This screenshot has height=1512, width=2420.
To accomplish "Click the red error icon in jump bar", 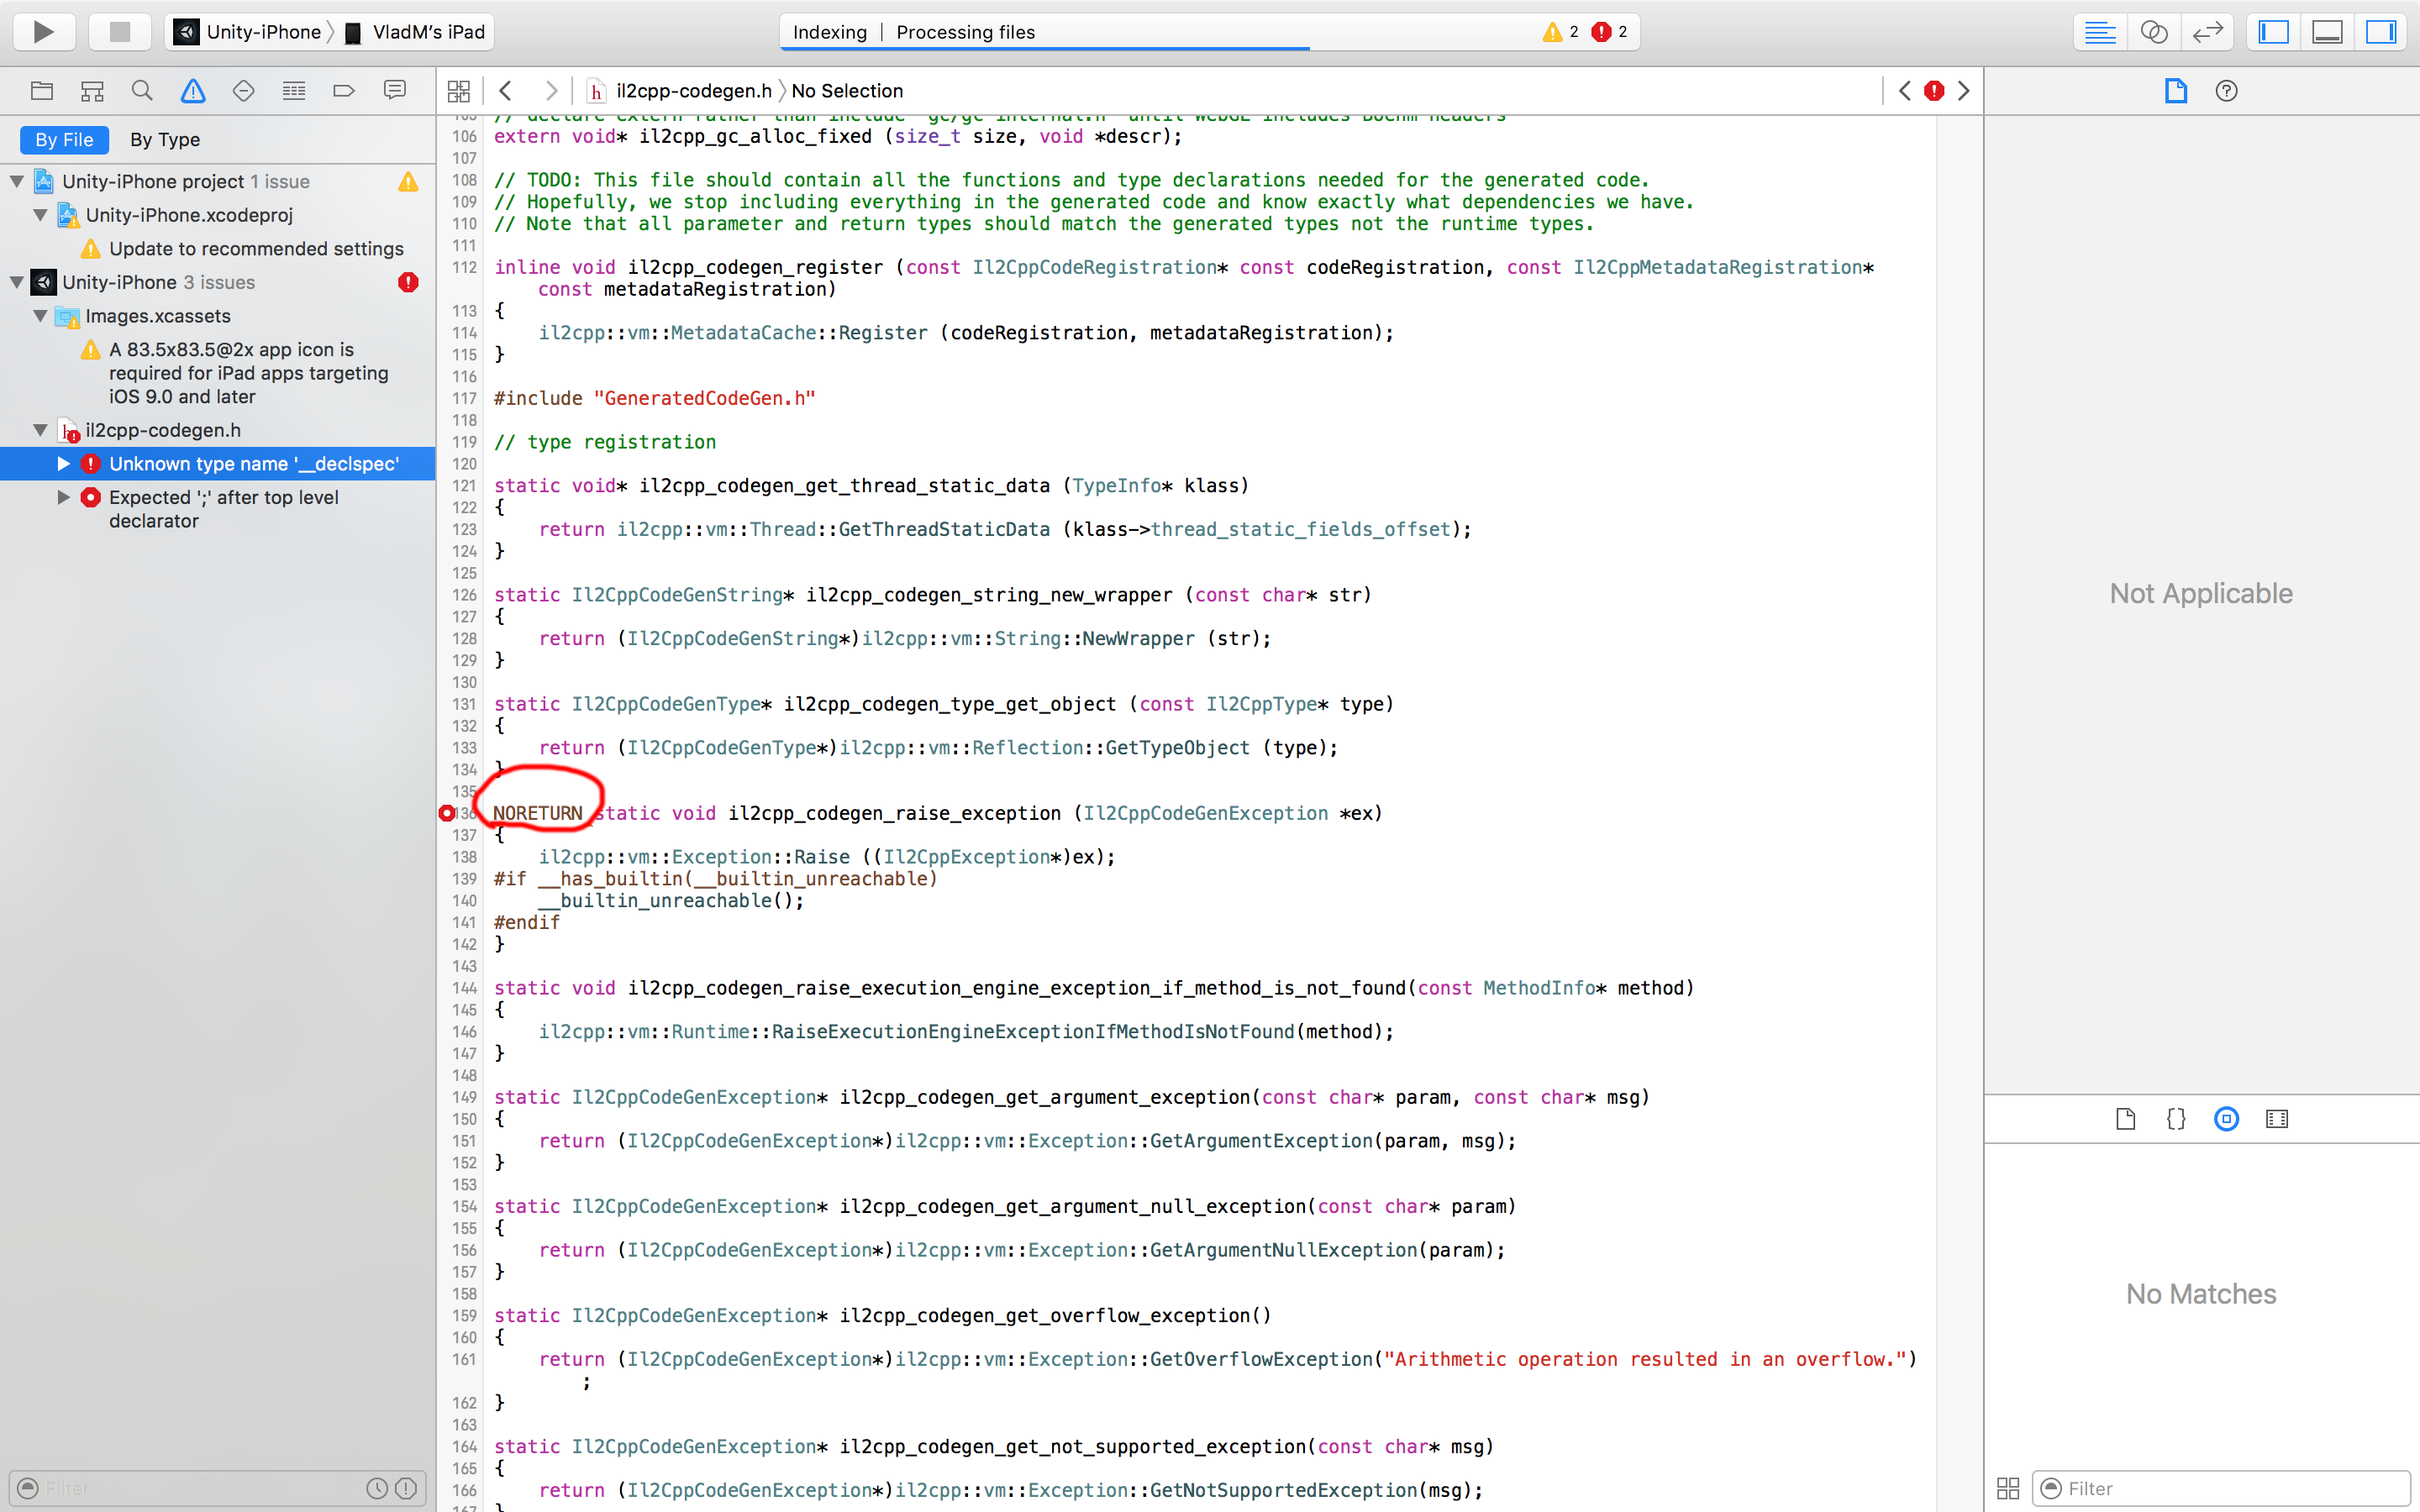I will [1934, 91].
